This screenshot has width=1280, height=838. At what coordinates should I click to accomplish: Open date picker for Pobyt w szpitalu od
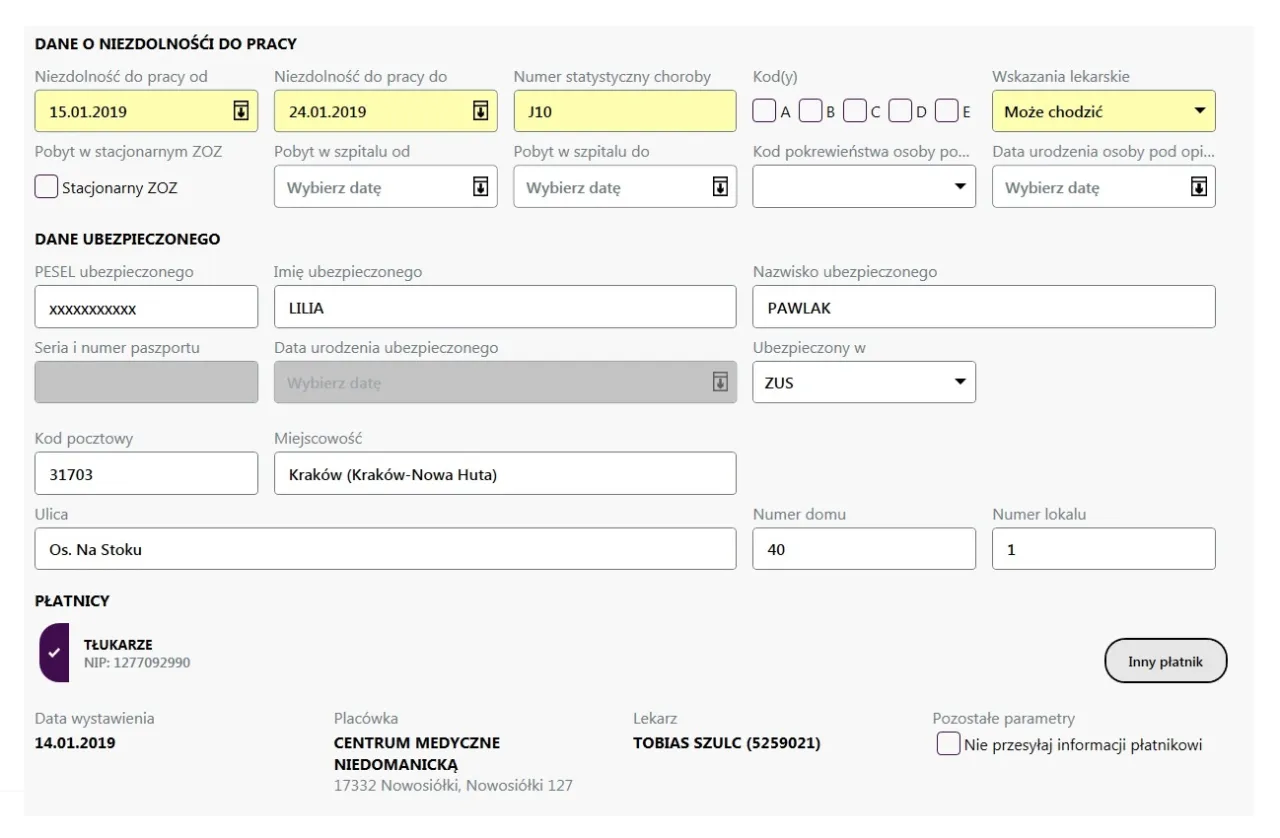point(480,187)
